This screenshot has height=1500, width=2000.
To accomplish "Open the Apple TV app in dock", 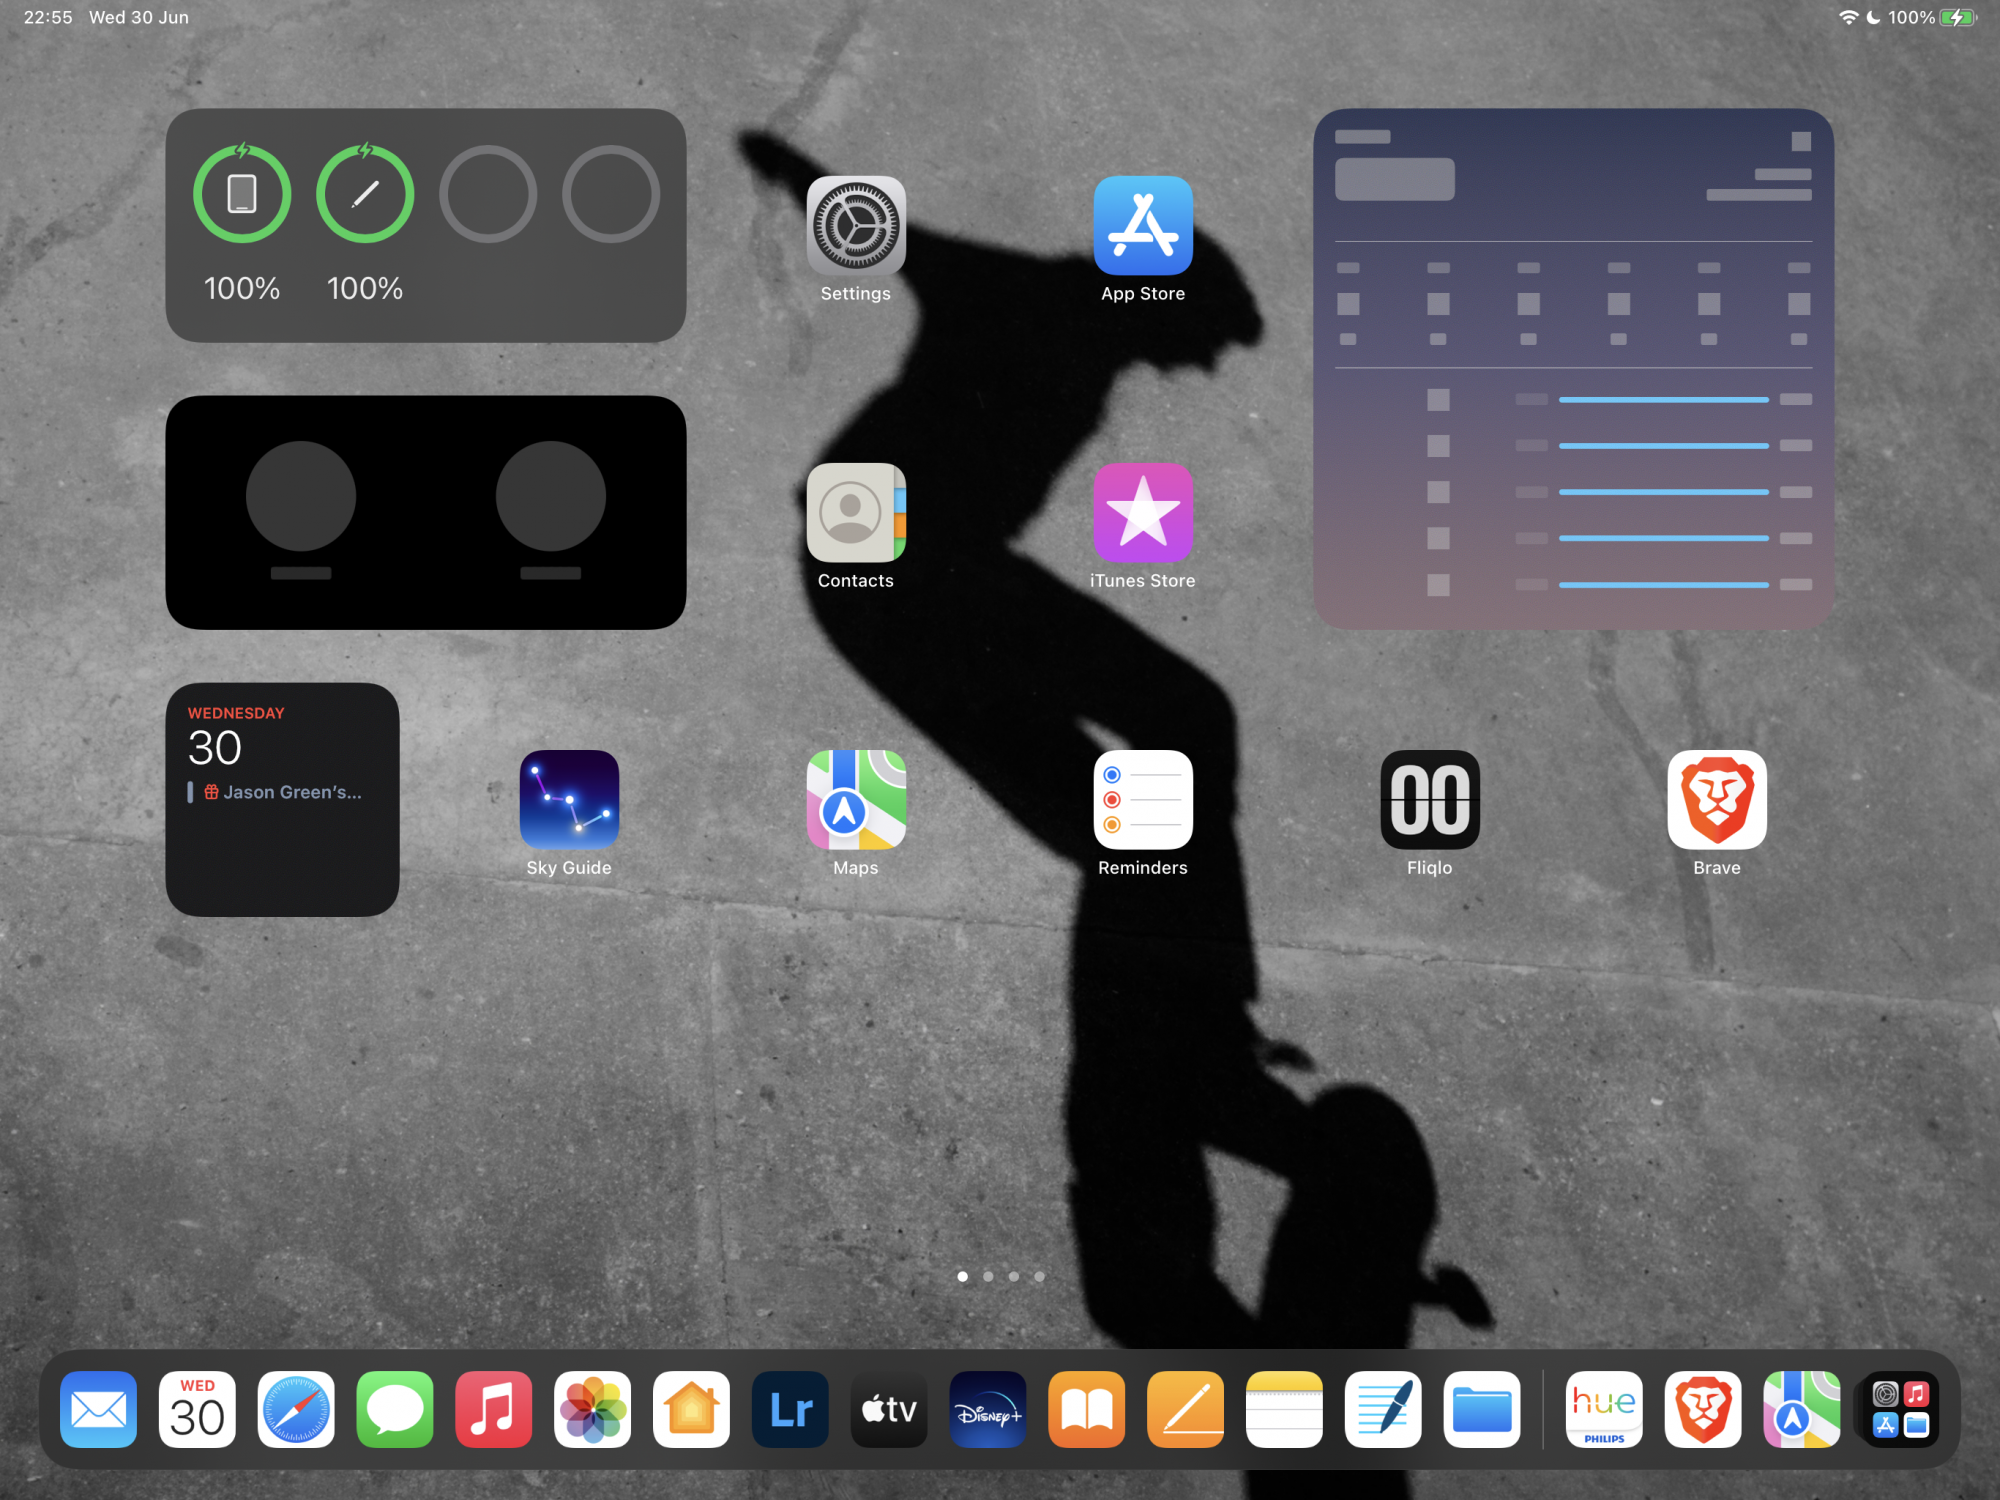I will (x=889, y=1410).
